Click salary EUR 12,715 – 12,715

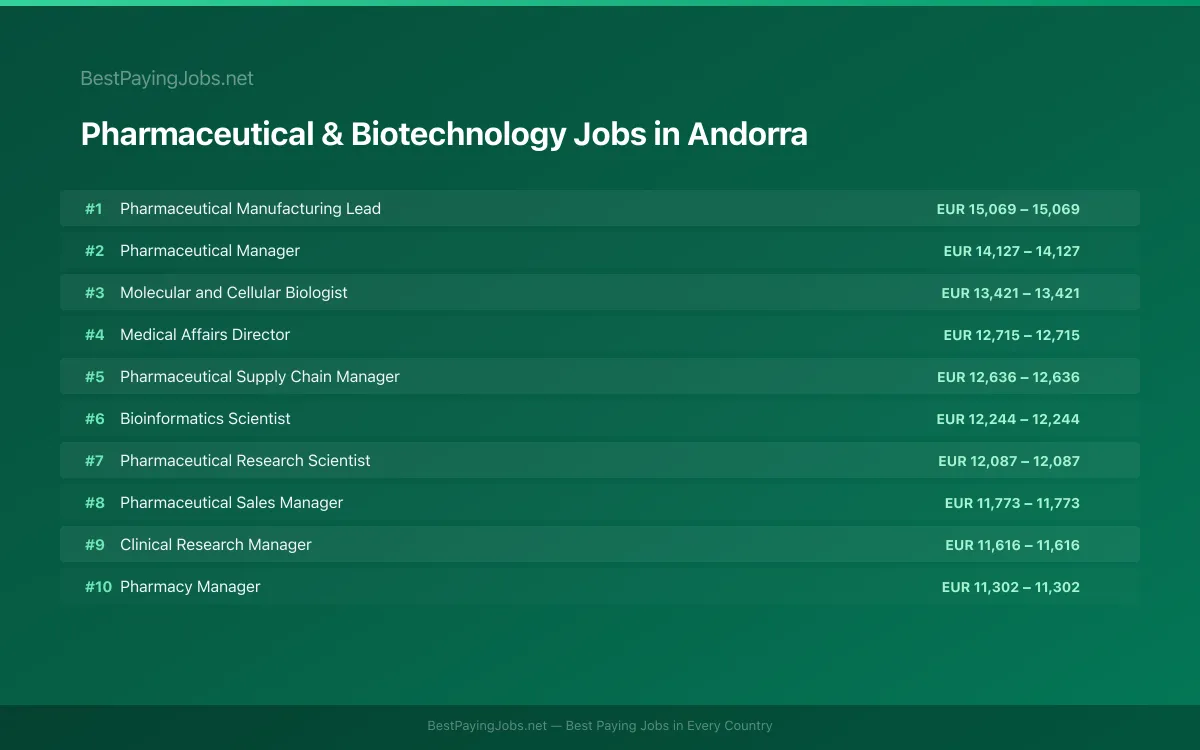tap(1012, 335)
